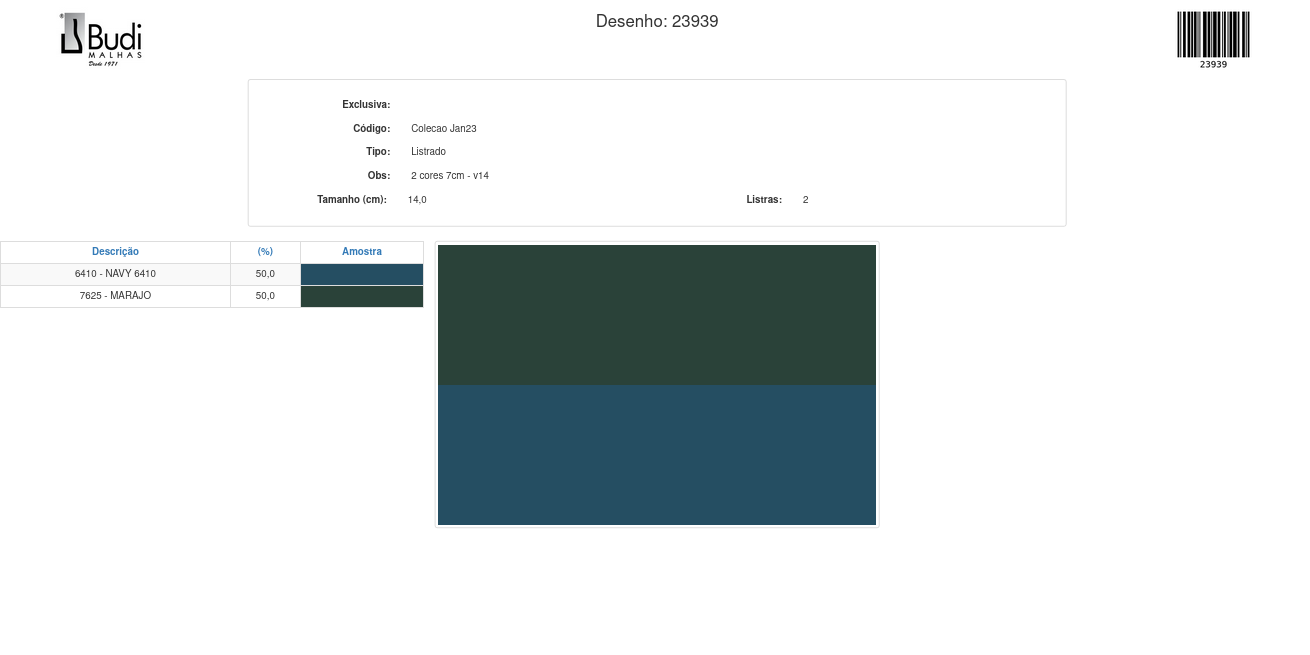1310x655 pixels.
Task: Click the Budi Malhas logo
Action: coord(101,39)
